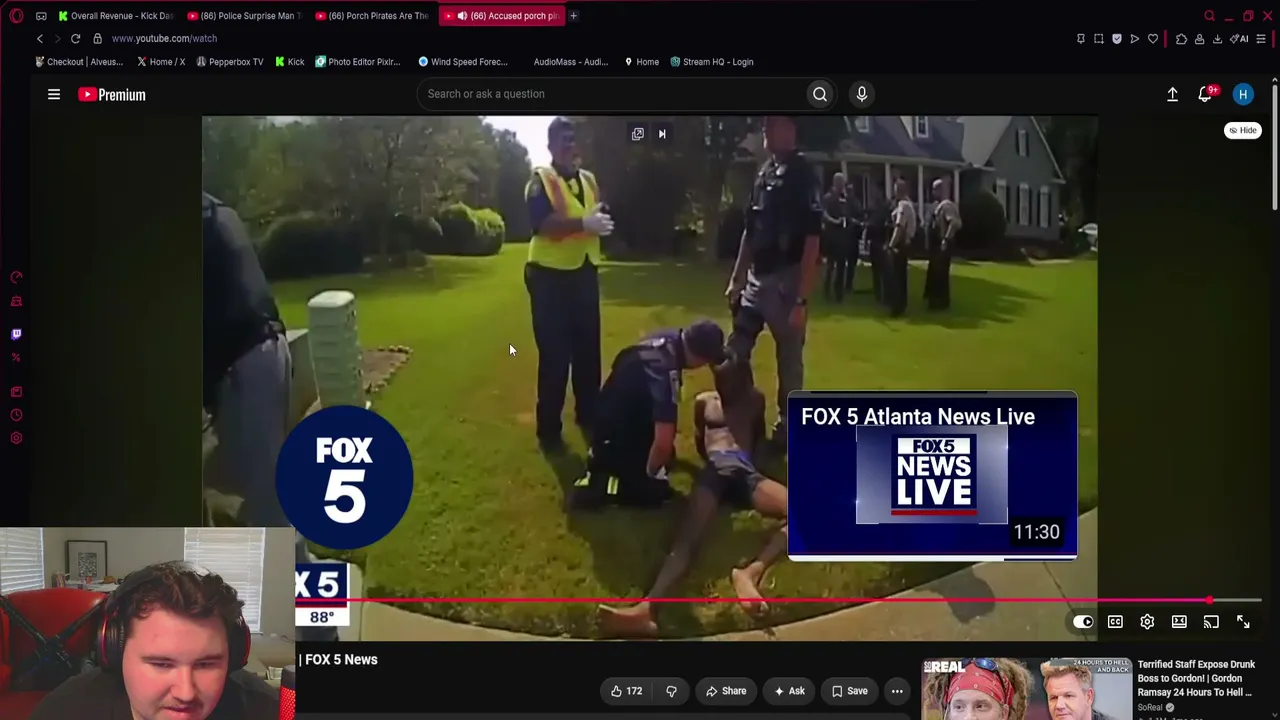Seek using the red video progress bar
This screenshot has height=720, width=1280.
779,601
